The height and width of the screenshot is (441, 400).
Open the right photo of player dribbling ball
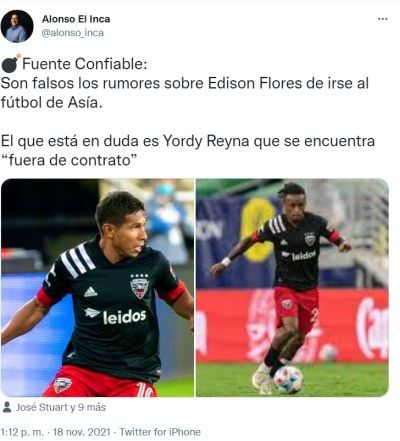point(292,288)
